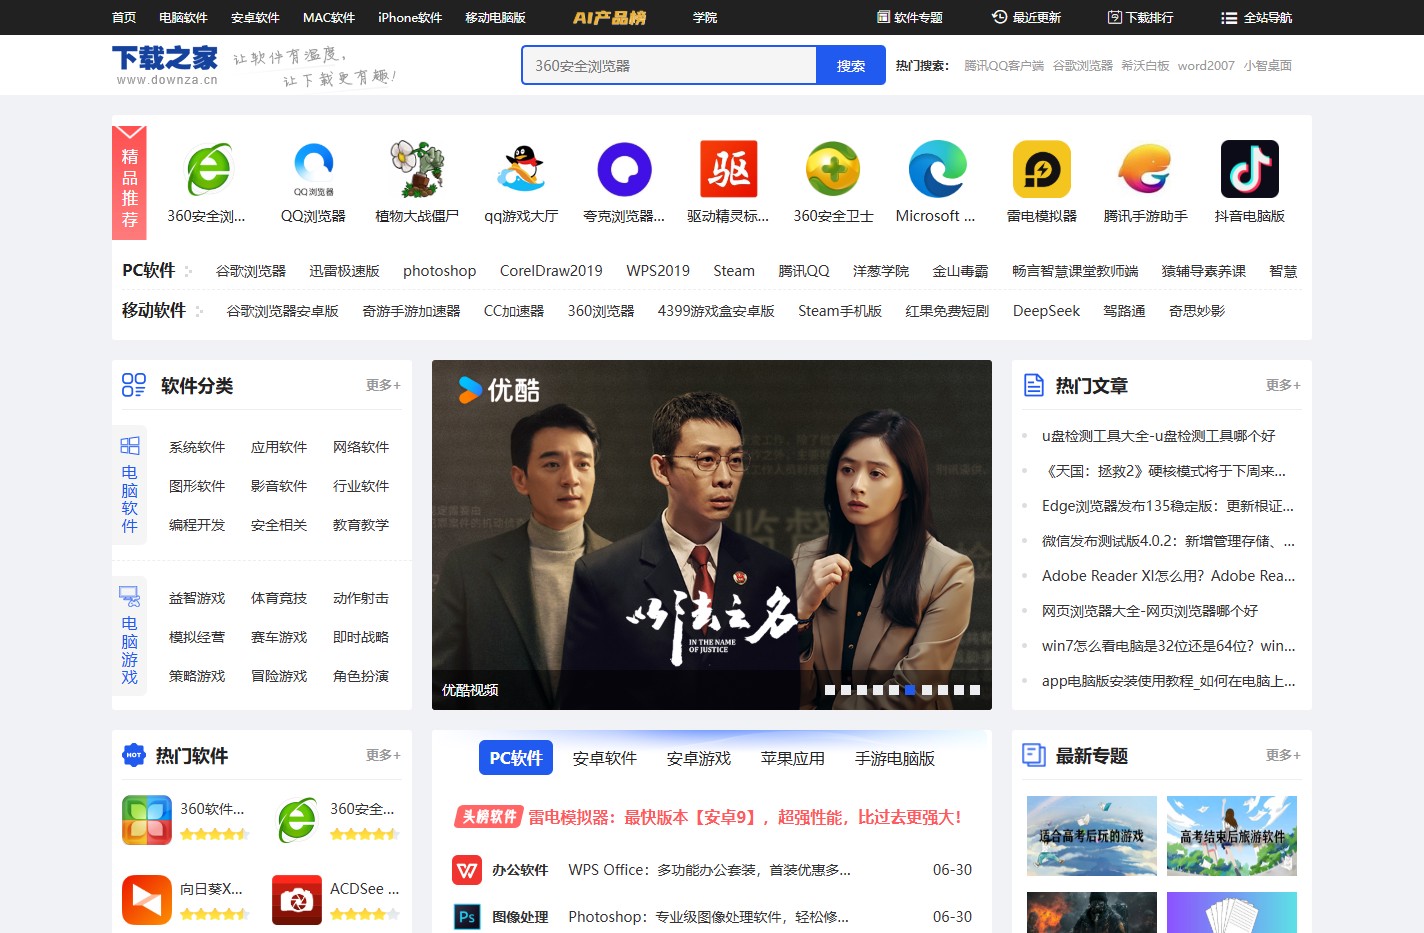This screenshot has height=933, width=1424.
Task: Open 角色扮演 game category link
Action: tap(361, 676)
